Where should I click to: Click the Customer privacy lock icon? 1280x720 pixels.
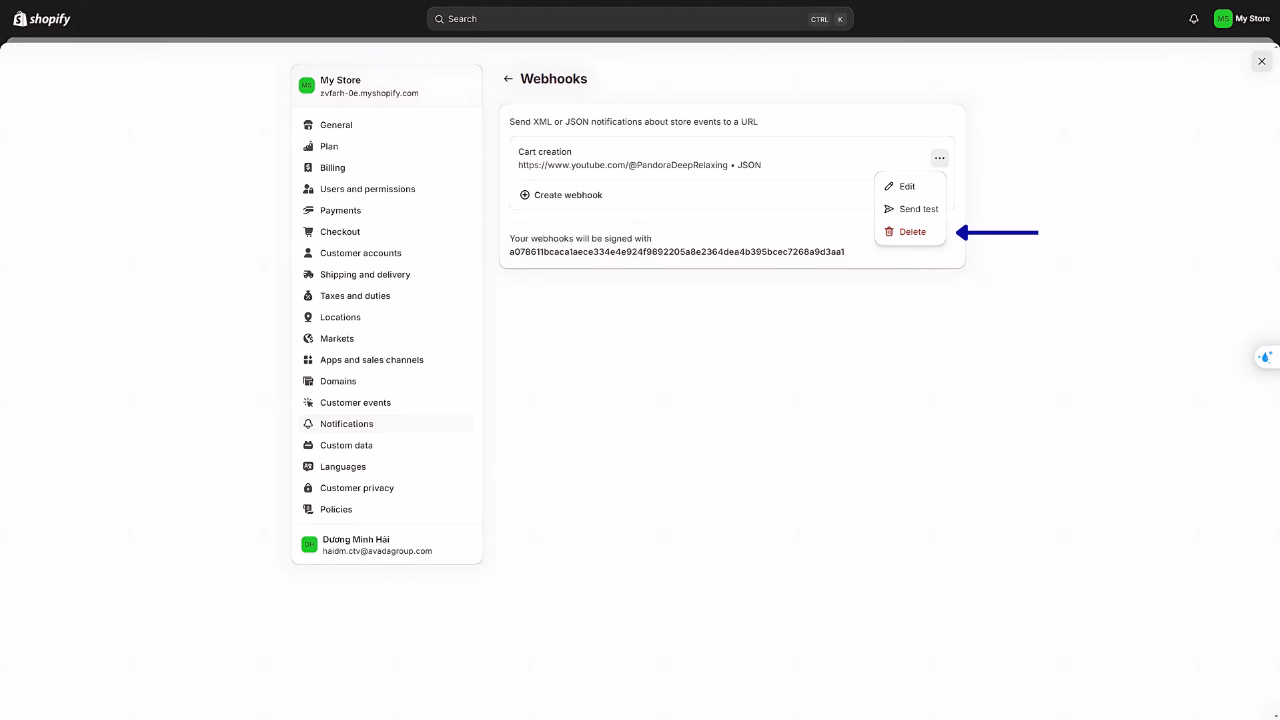tap(308, 488)
